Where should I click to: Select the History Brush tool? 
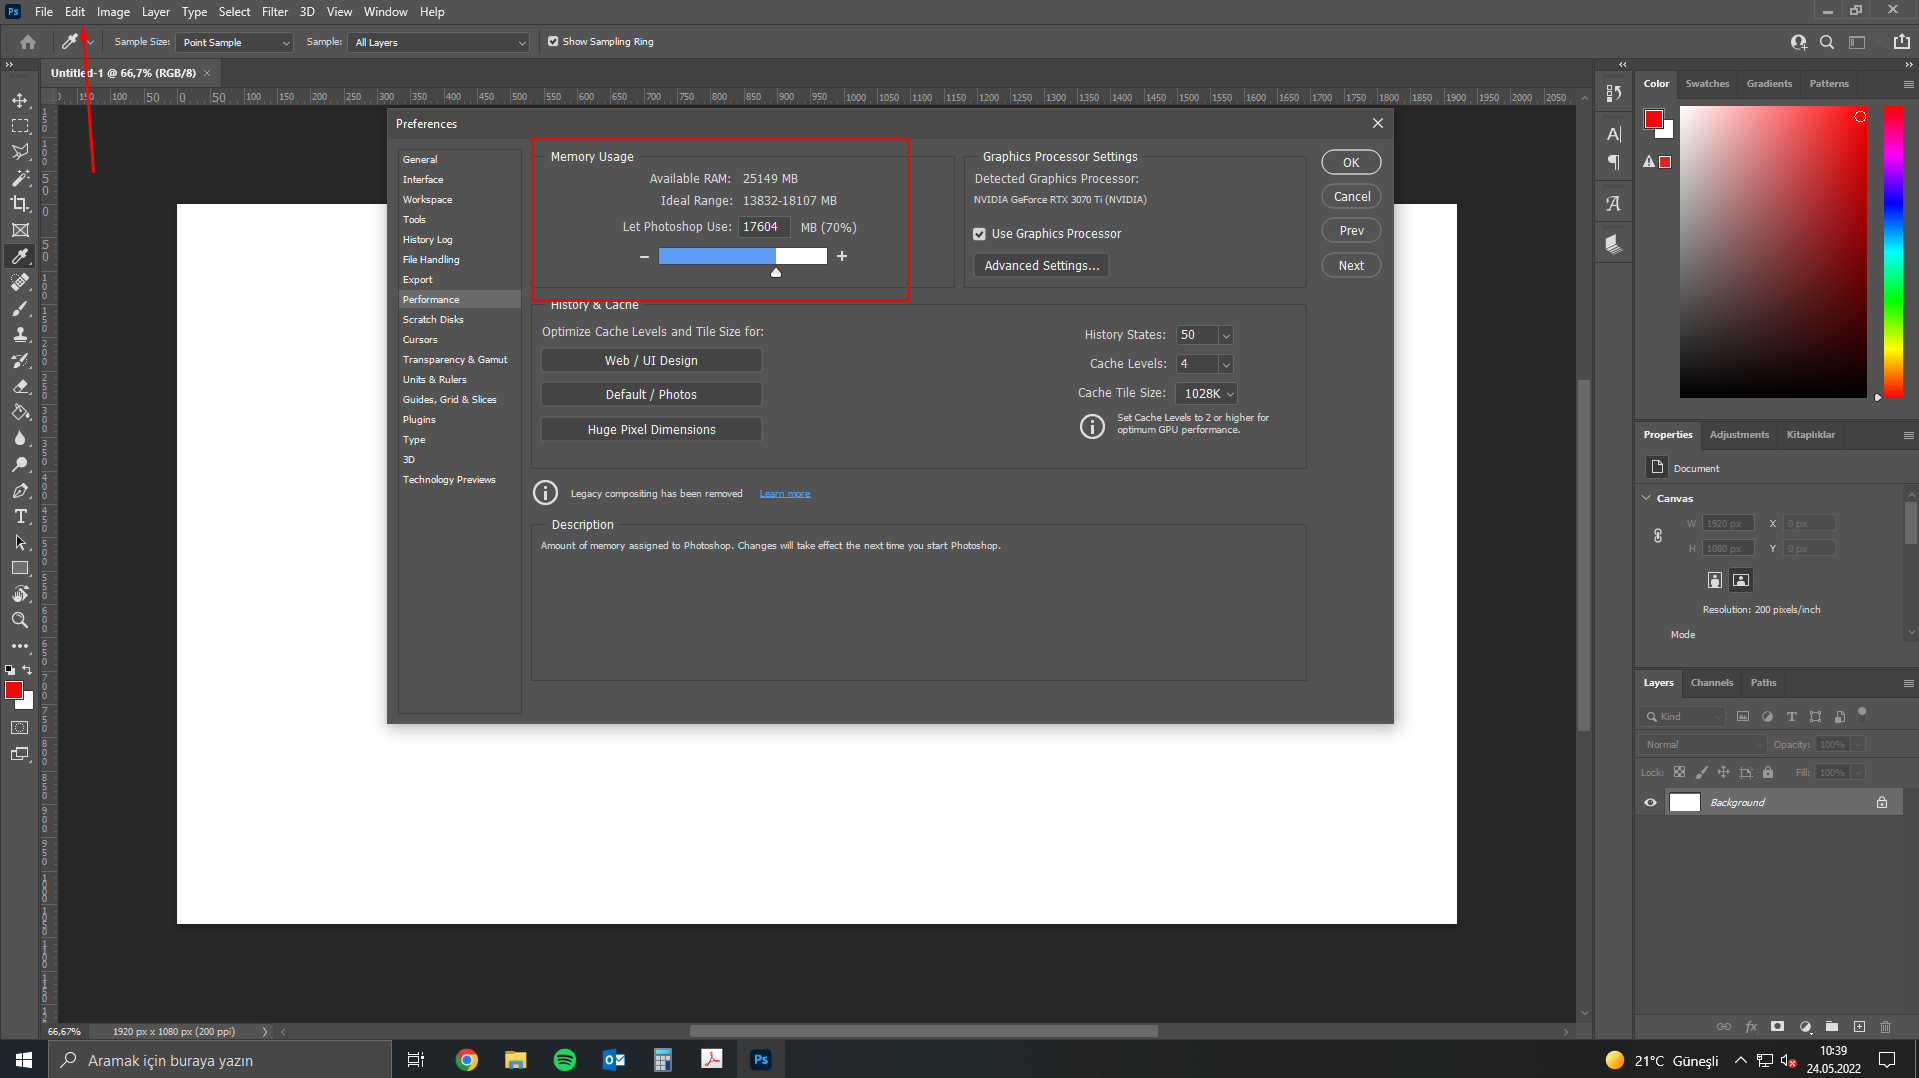tap(20, 360)
